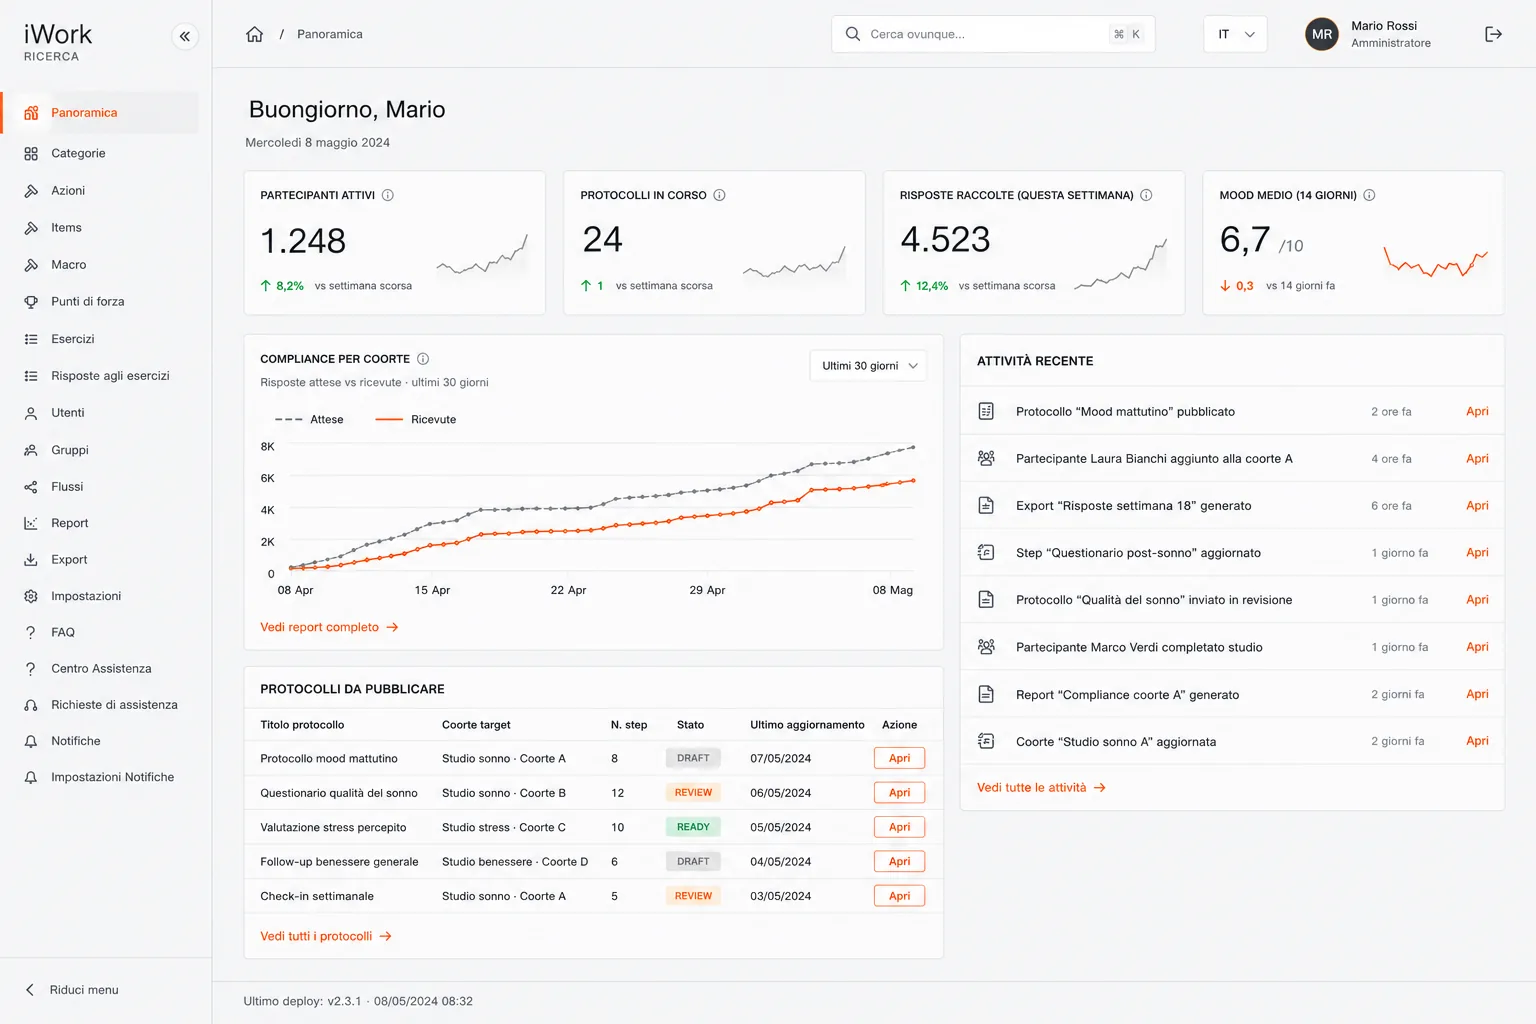Click the Esercizi list icon

[31, 339]
